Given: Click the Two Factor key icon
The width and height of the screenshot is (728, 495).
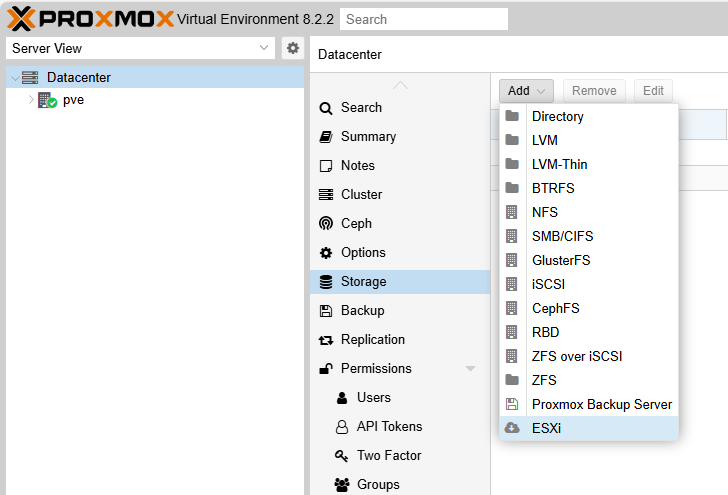Looking at the screenshot, I should pos(342,456).
